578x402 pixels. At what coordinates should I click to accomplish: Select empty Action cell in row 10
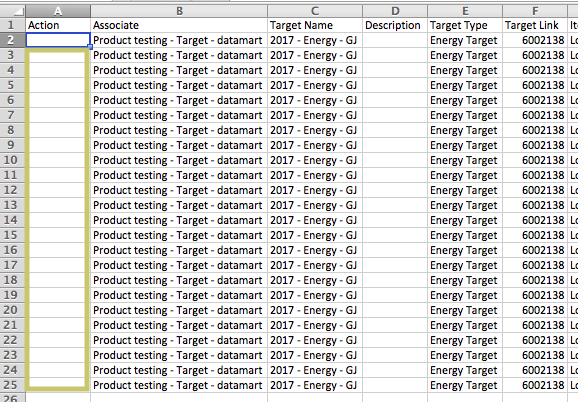(58, 160)
